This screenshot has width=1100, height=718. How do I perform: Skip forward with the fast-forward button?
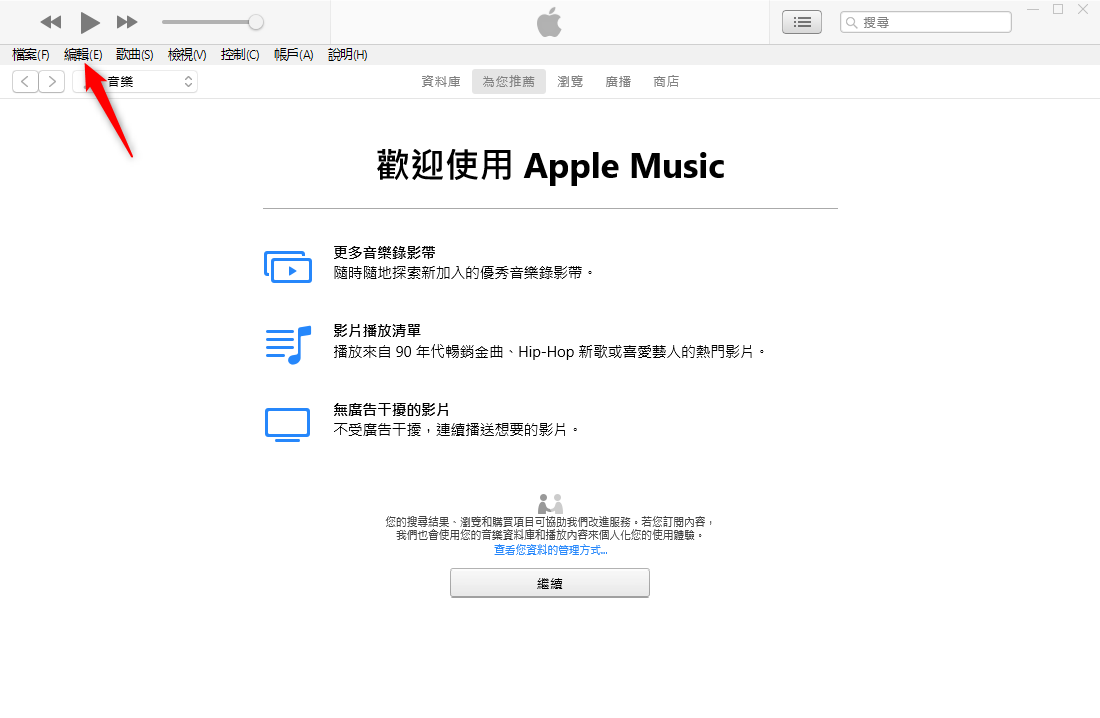pyautogui.click(x=126, y=22)
